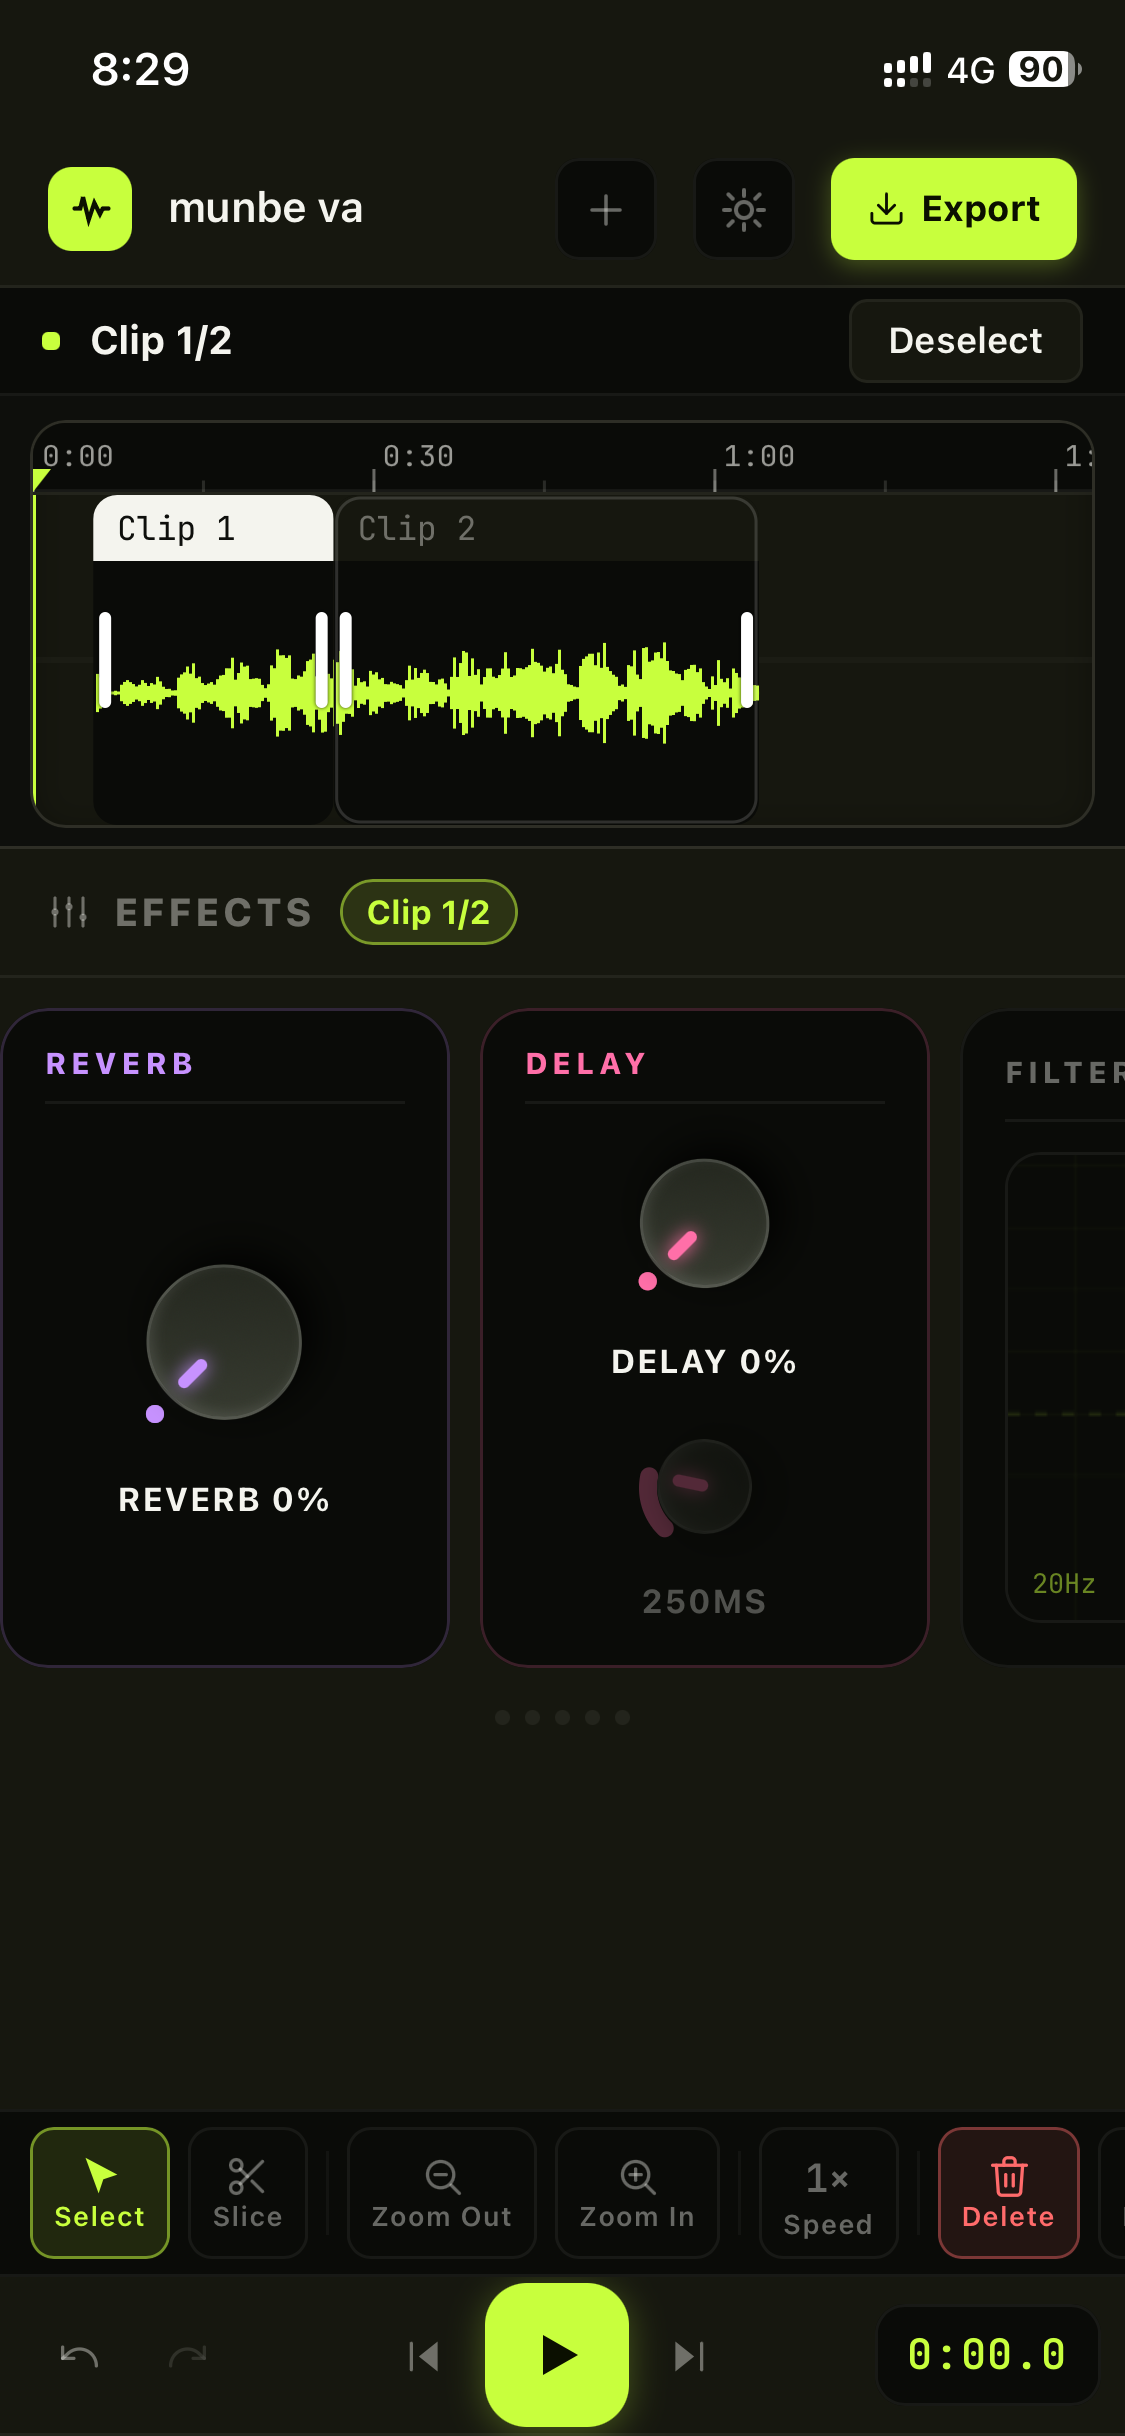Adjust the Reverb amount knob
Screen dimensions: 1125x2436
click(x=224, y=1342)
